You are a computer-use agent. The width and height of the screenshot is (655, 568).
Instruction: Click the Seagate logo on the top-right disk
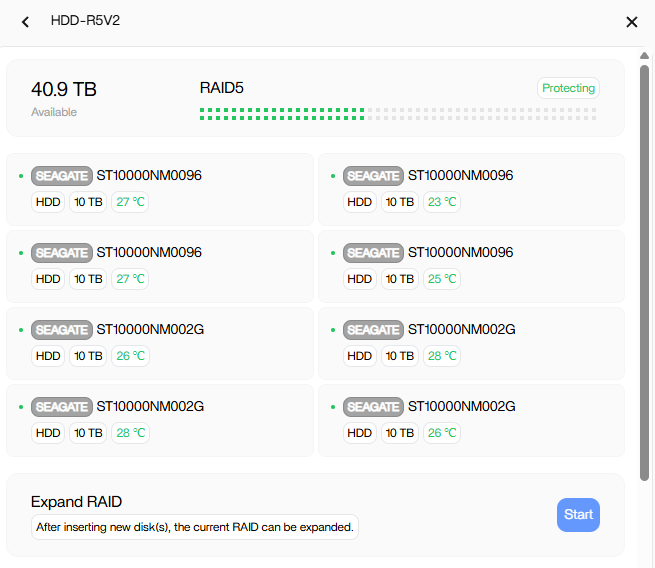[373, 176]
